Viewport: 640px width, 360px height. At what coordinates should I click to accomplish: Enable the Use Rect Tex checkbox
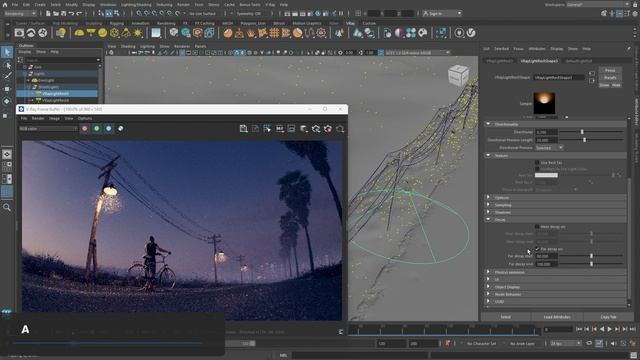tap(537, 162)
